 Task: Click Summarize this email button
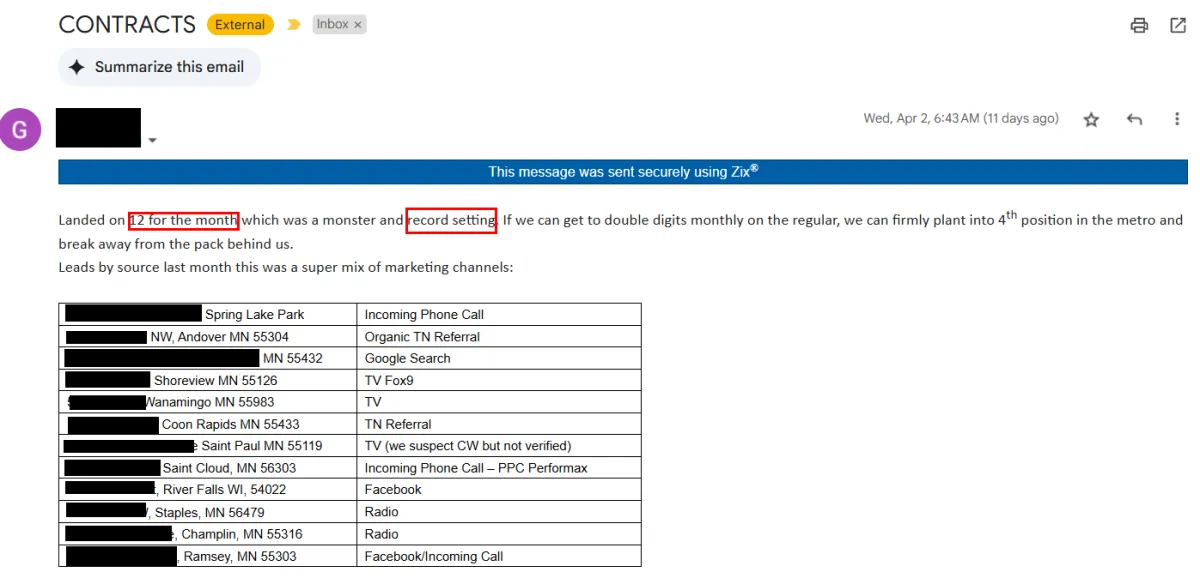click(159, 67)
